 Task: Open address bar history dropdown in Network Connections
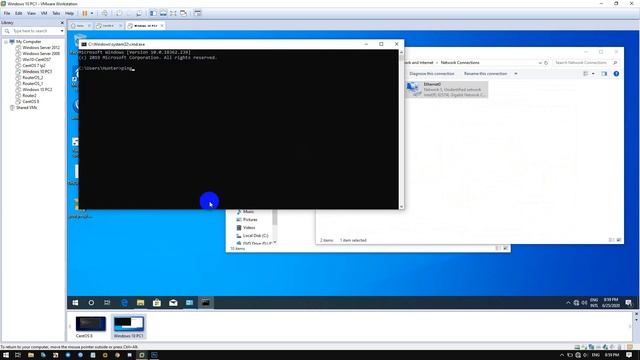point(540,63)
